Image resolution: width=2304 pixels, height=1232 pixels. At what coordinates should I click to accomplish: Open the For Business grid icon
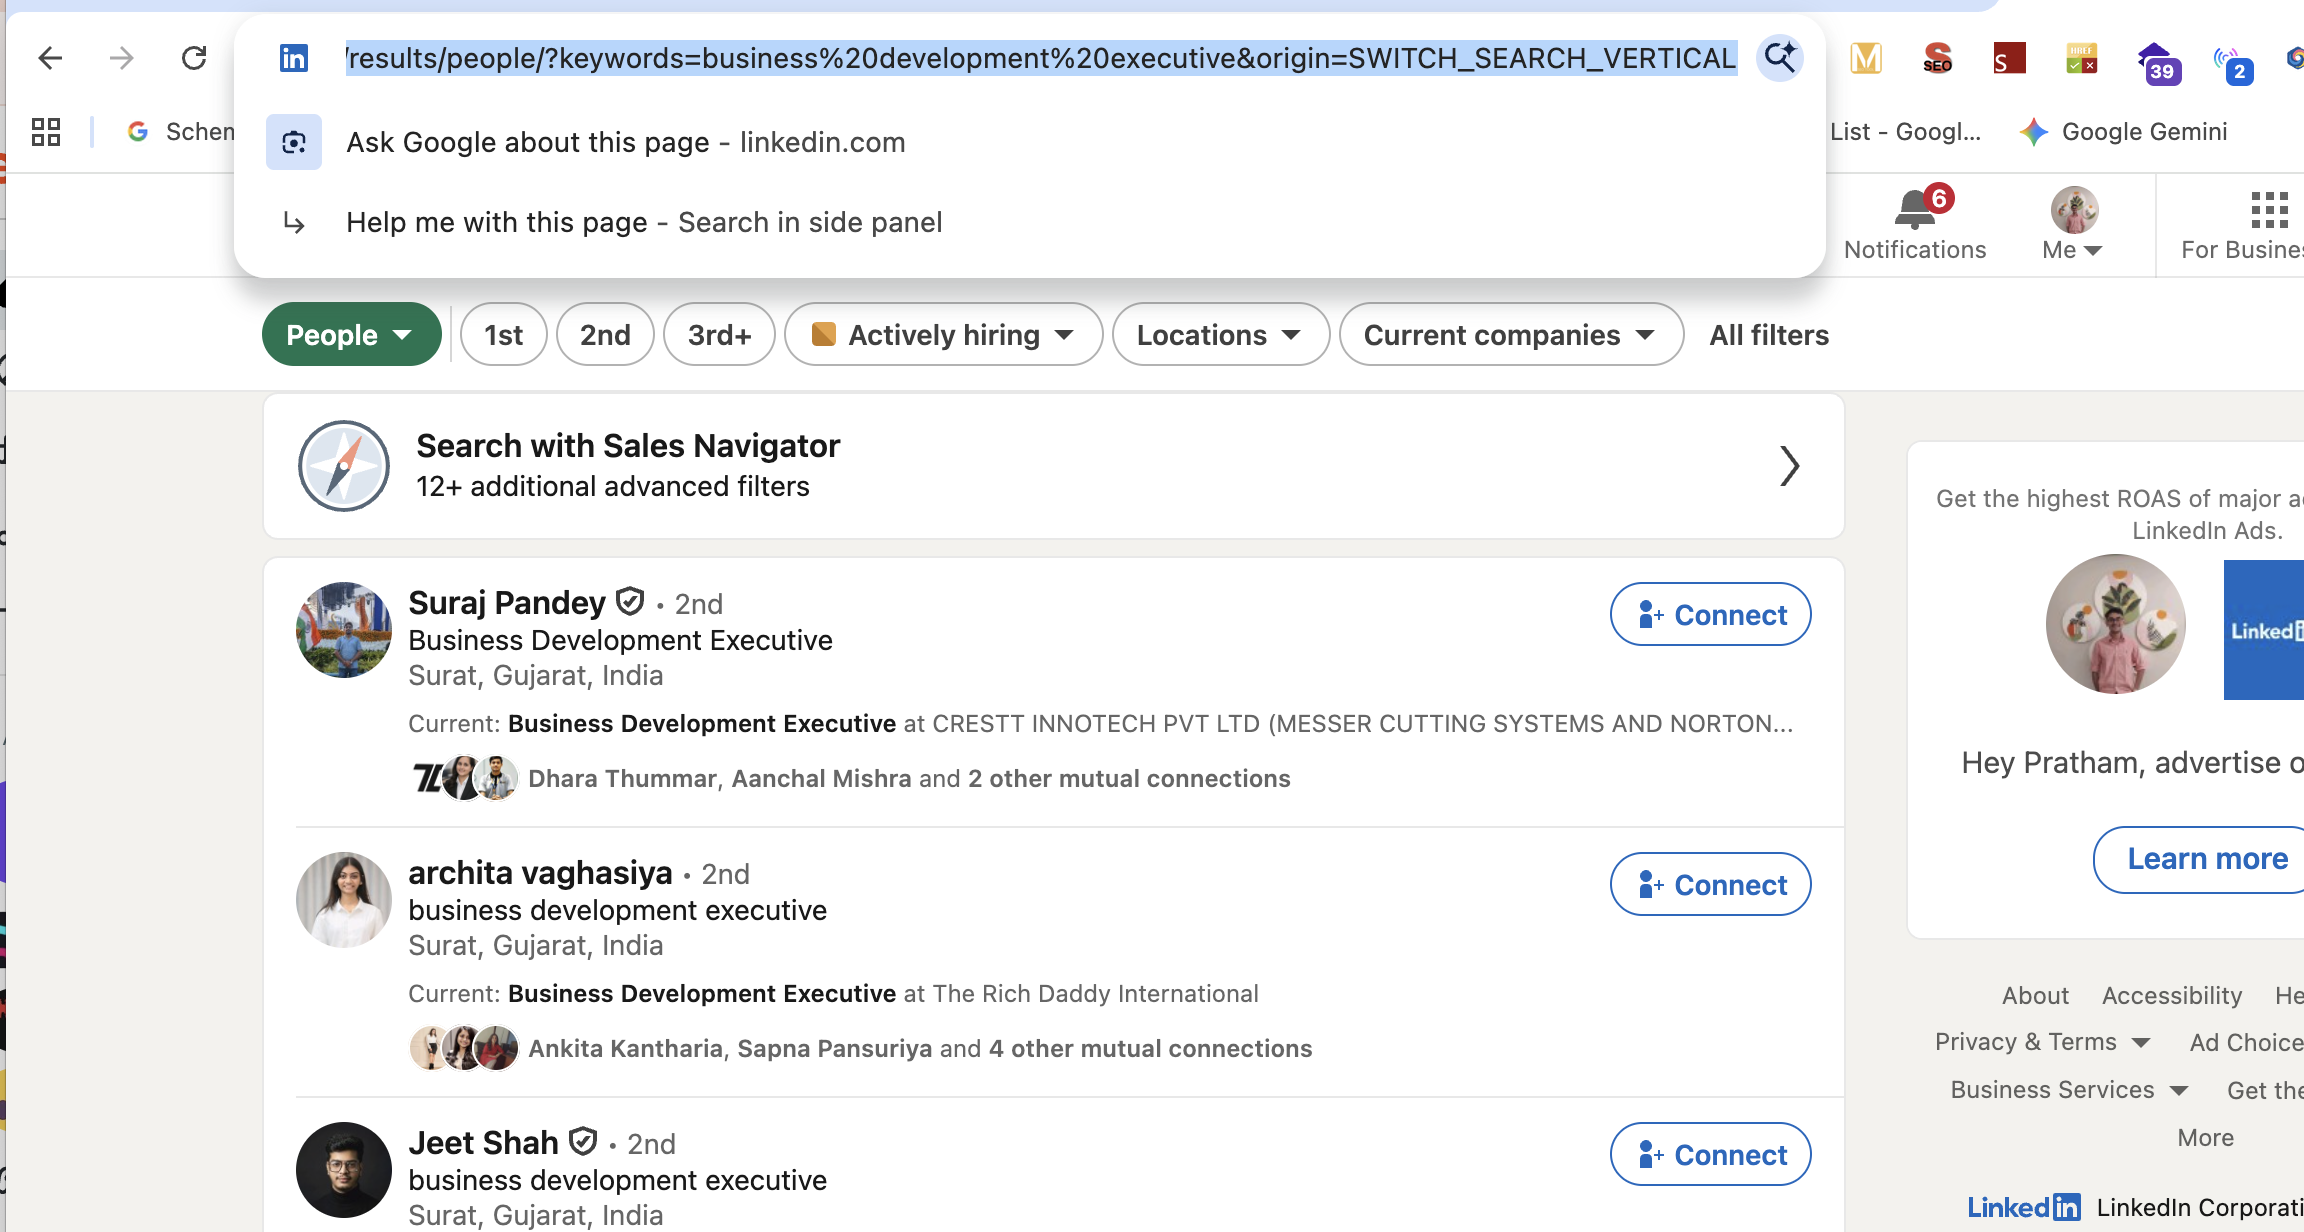[2269, 210]
